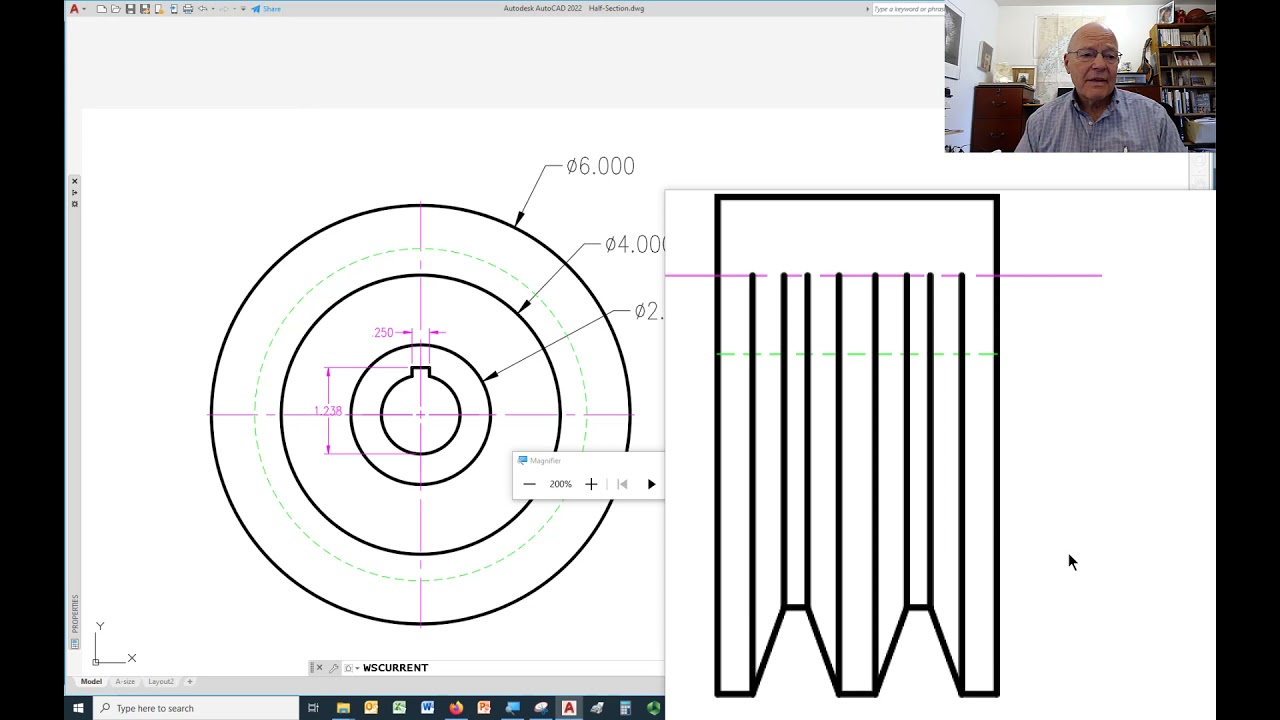Click the .250 keyway dimension text
This screenshot has width=1280, height=720.
coord(383,333)
